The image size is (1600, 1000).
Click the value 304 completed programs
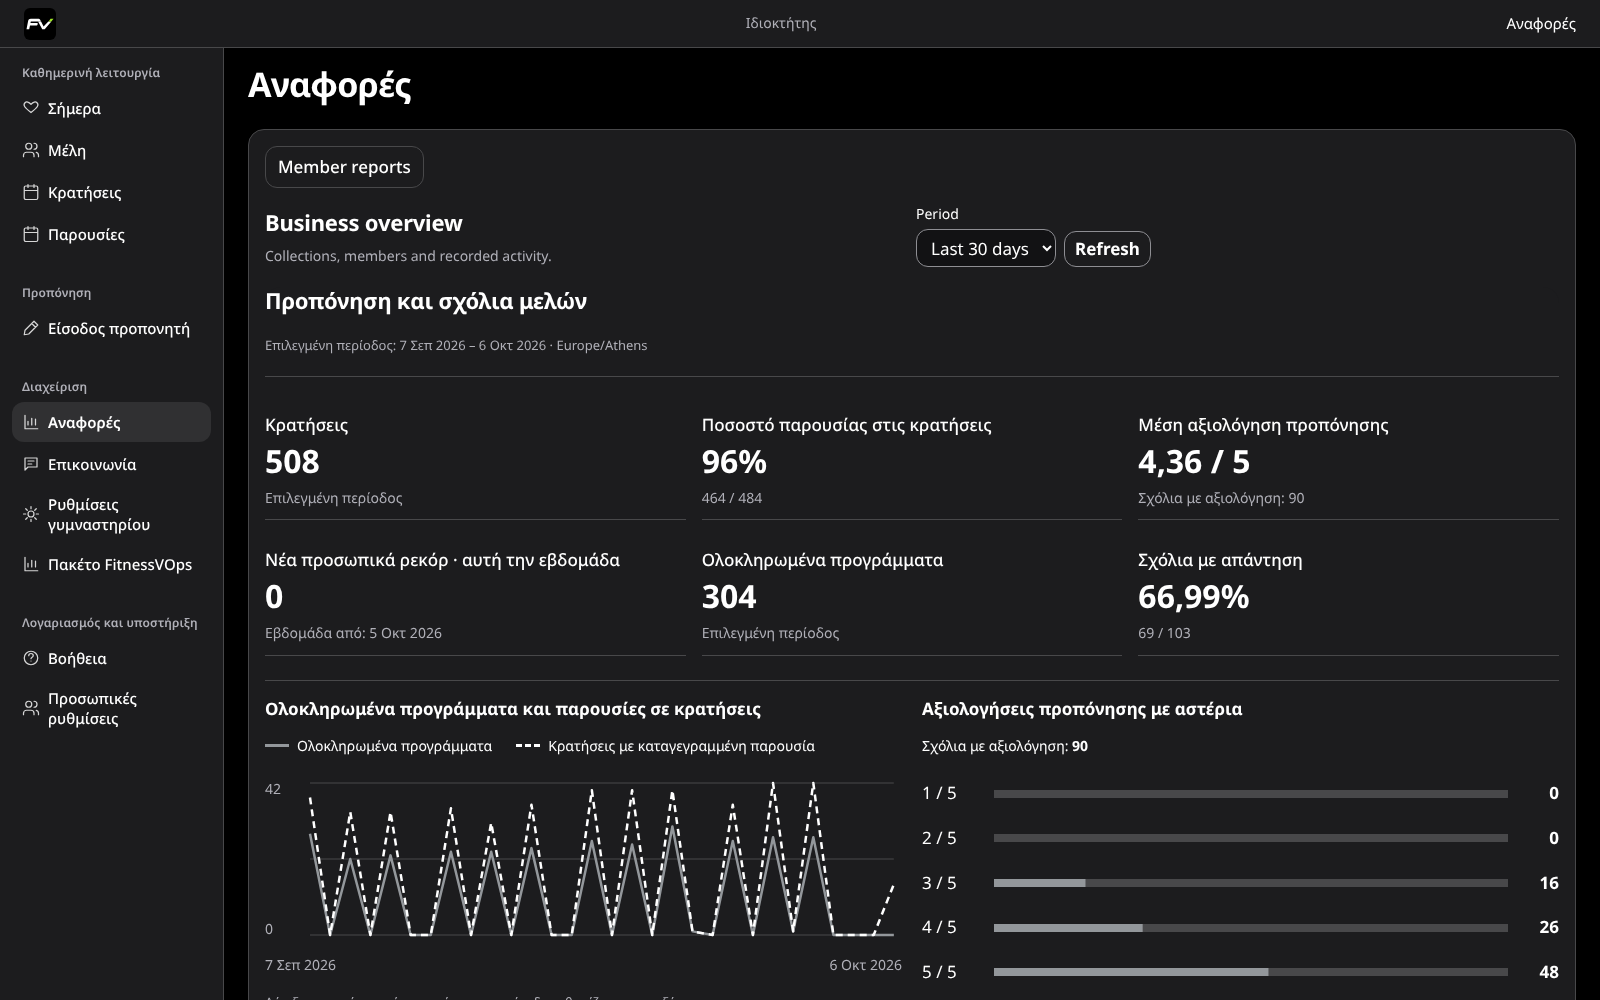pyautogui.click(x=729, y=597)
